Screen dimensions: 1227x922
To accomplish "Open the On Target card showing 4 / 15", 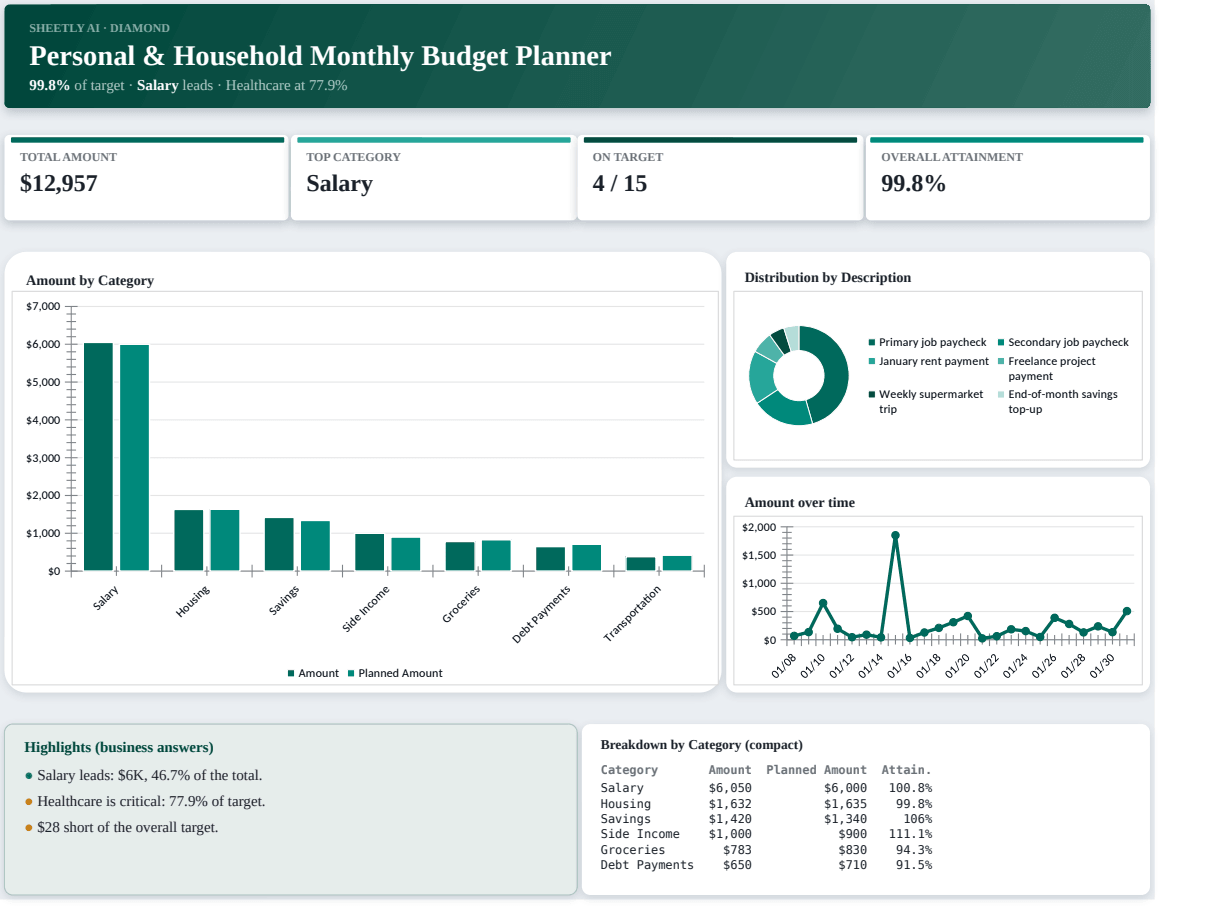I will pos(719,178).
